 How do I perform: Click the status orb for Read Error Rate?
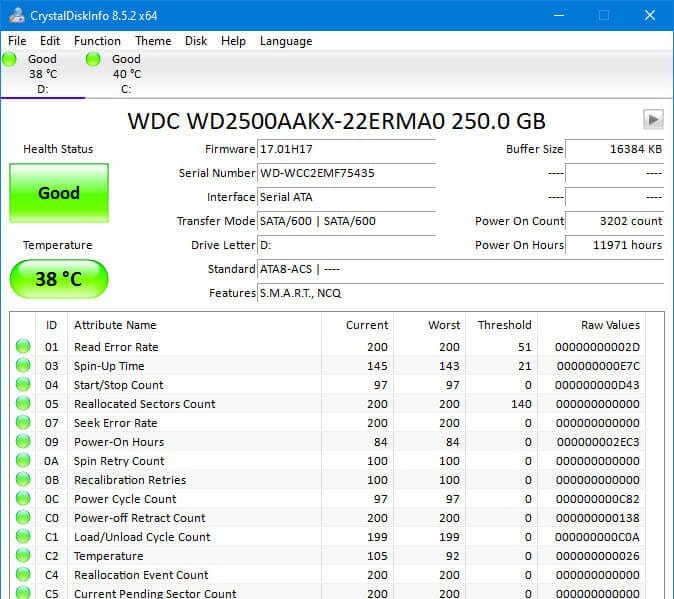[x=23, y=346]
